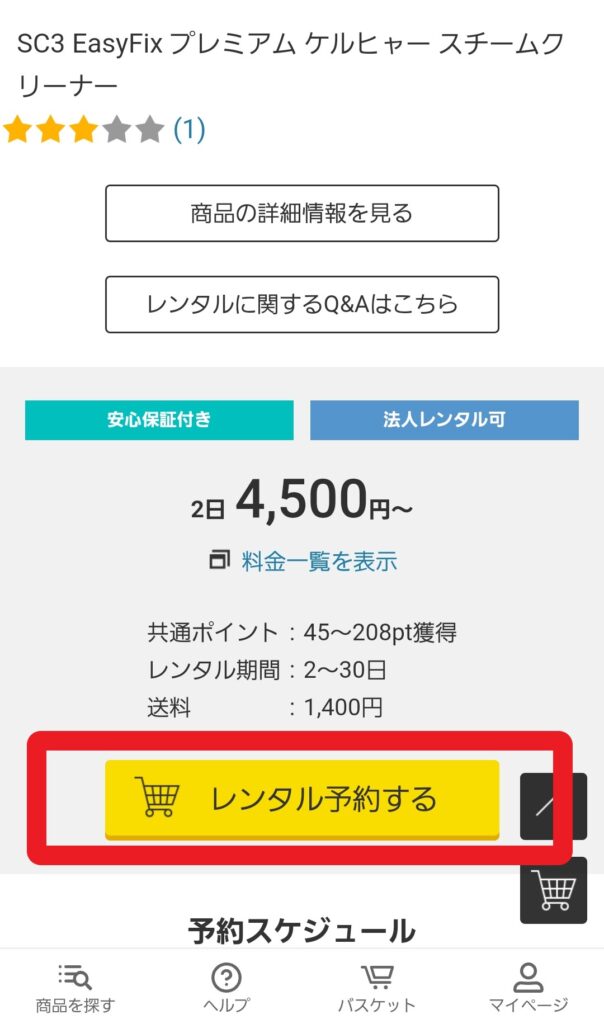Show the 料金一覧を表示 price list link

(319, 561)
